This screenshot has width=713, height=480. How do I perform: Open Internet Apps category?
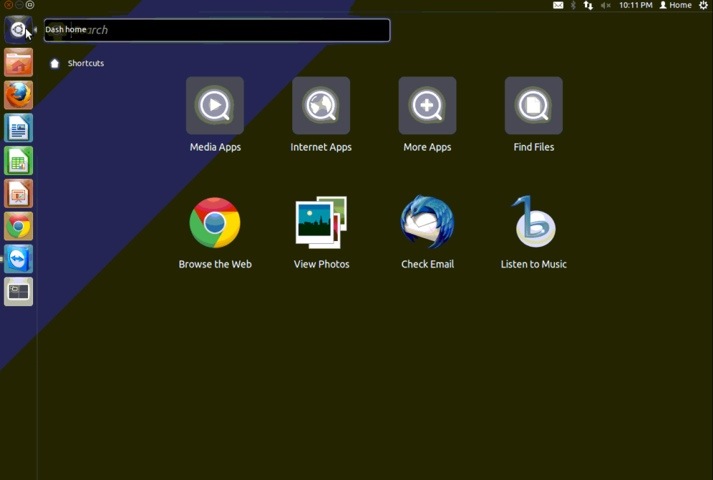(x=321, y=106)
